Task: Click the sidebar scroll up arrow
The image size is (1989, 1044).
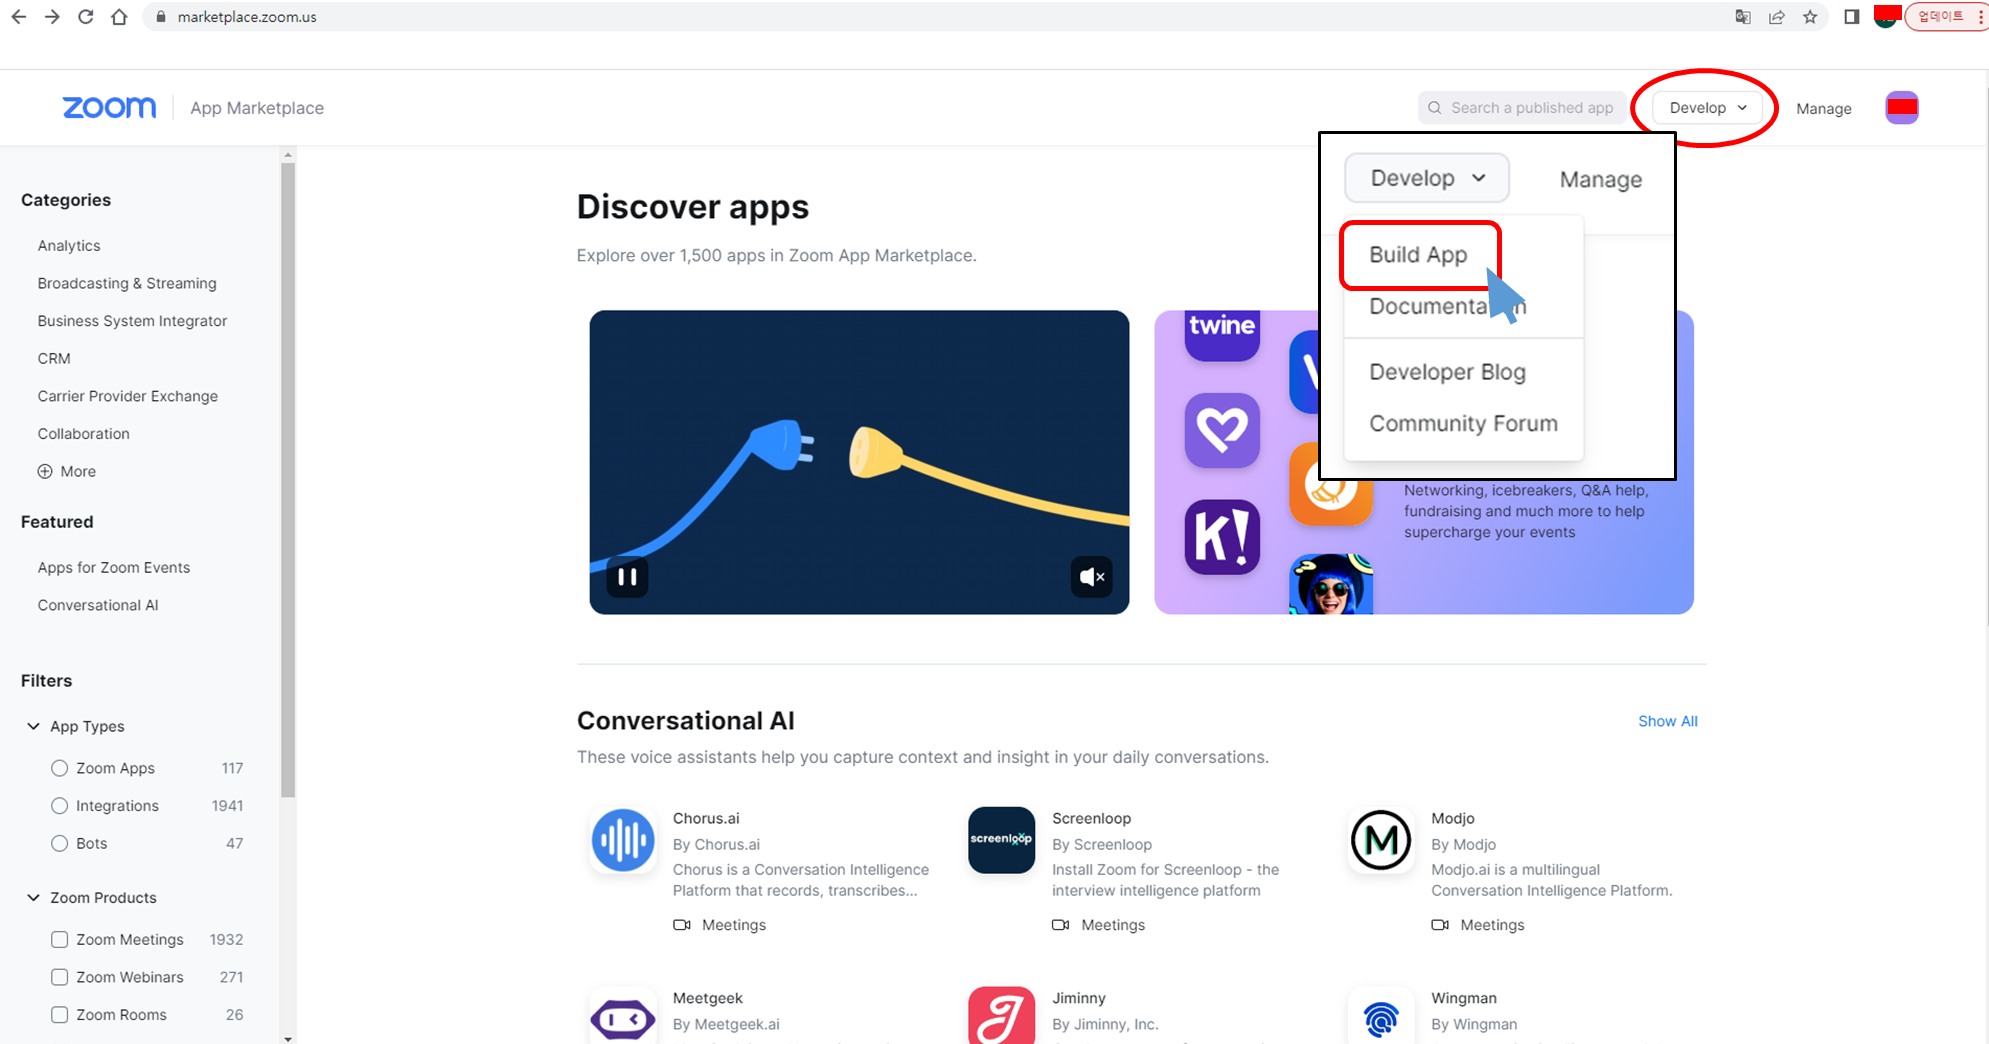Action: pos(288,155)
